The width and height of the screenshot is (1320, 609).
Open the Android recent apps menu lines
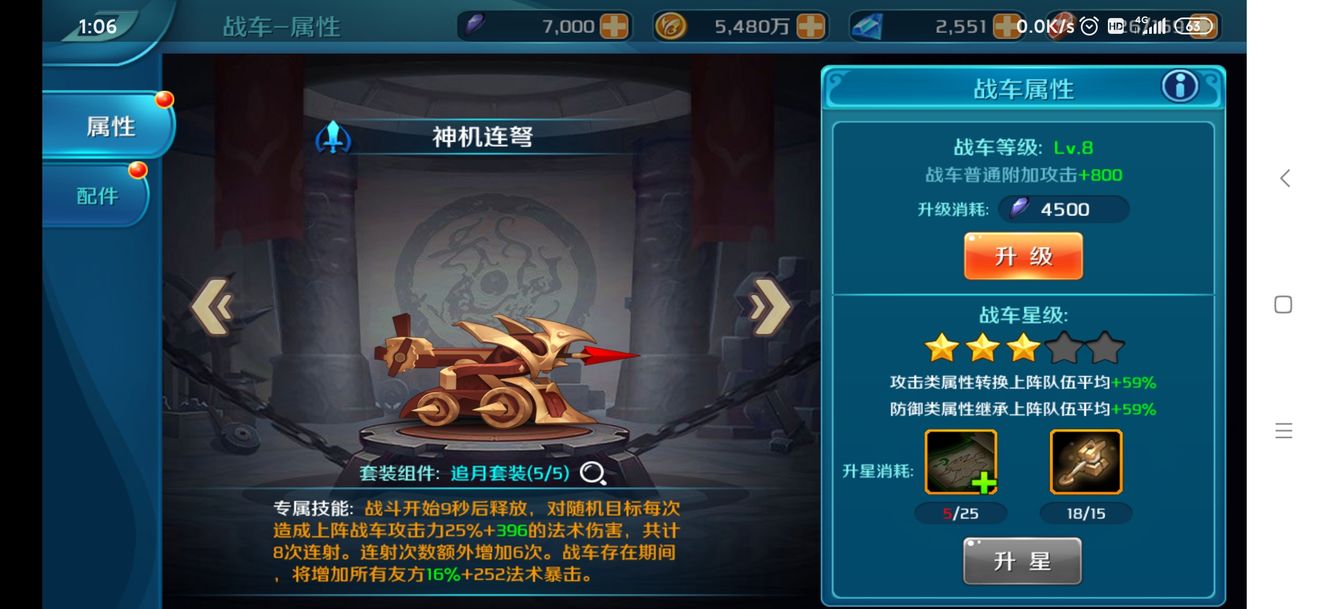click(x=1284, y=431)
